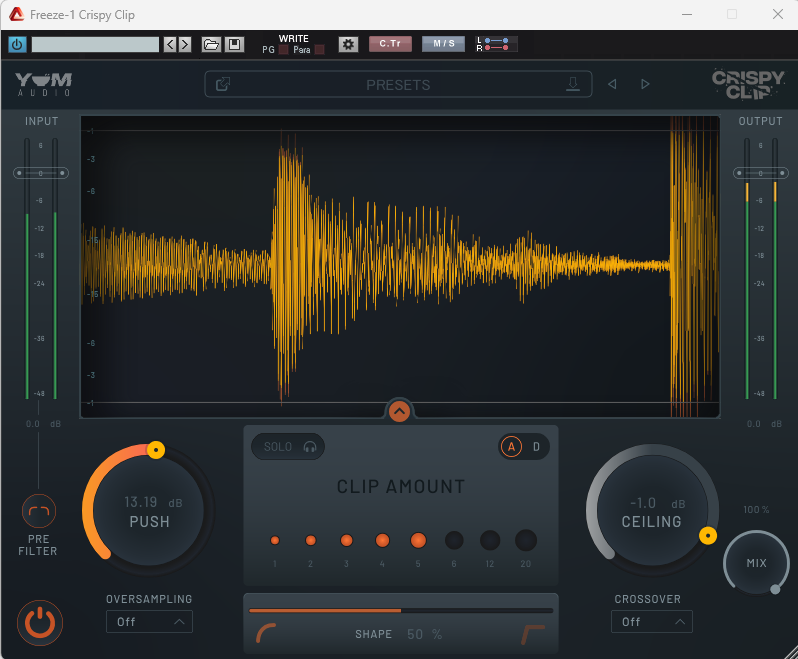Go to next host preset arrow
The height and width of the screenshot is (659, 798).
tap(185, 45)
